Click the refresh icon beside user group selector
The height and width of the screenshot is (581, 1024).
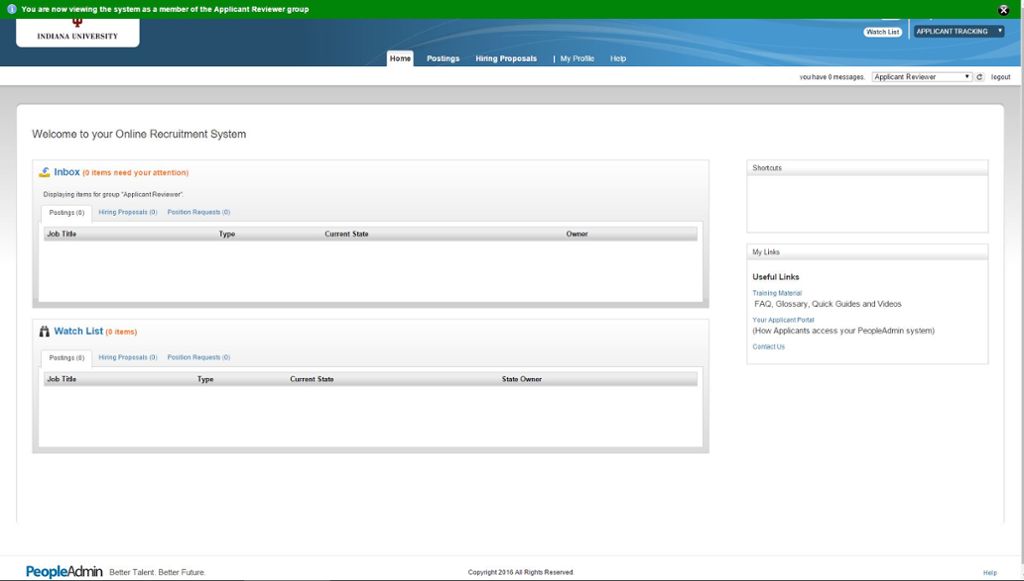point(980,77)
